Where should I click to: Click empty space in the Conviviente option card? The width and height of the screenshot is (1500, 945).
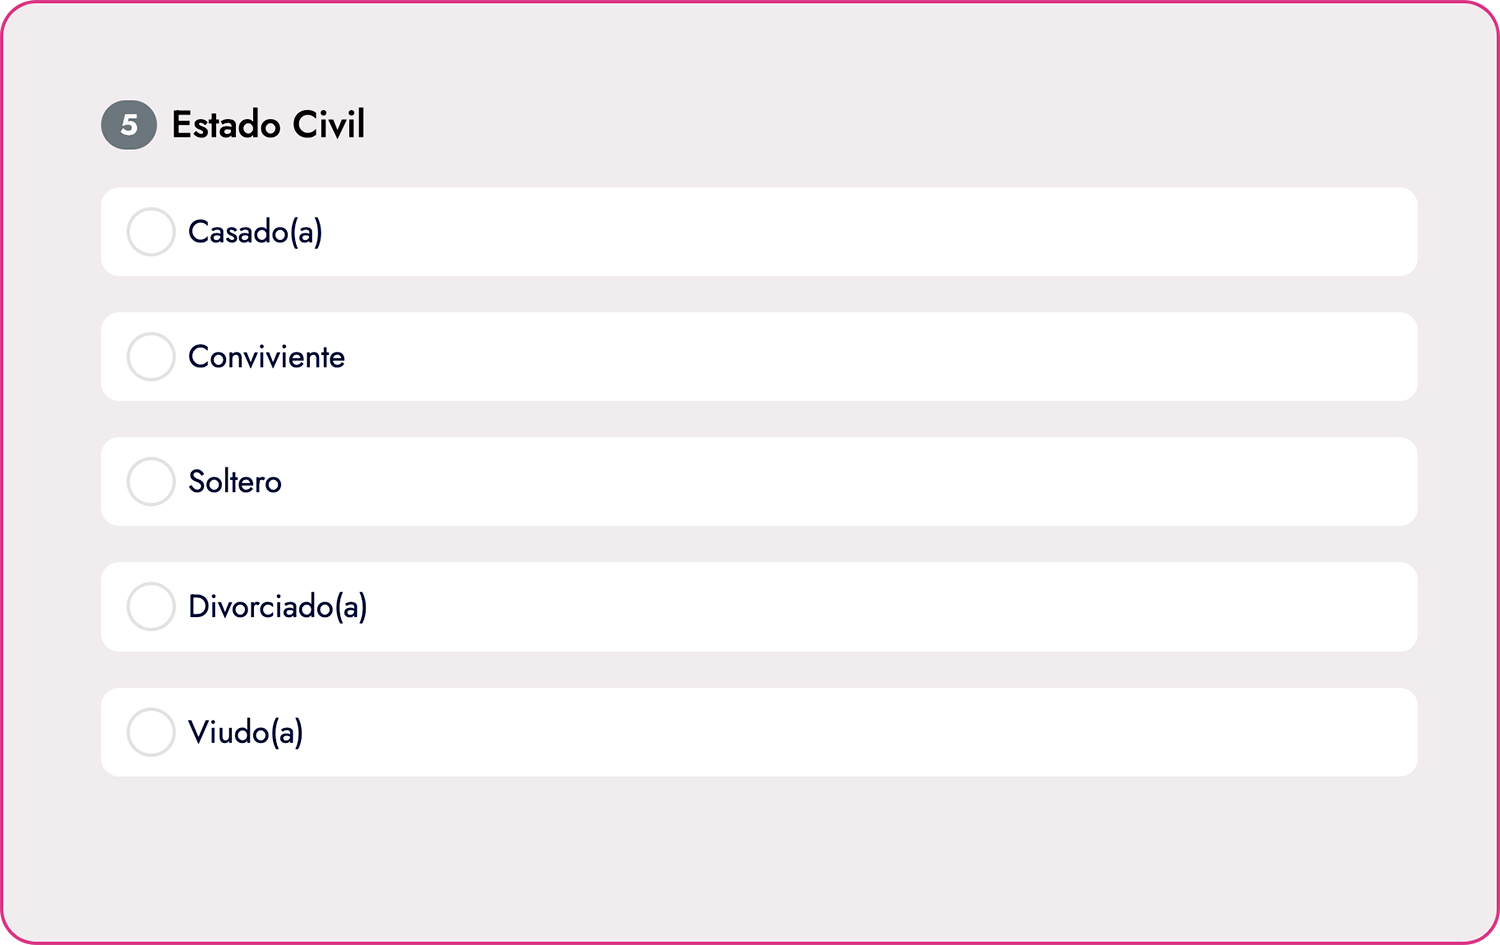point(850,357)
